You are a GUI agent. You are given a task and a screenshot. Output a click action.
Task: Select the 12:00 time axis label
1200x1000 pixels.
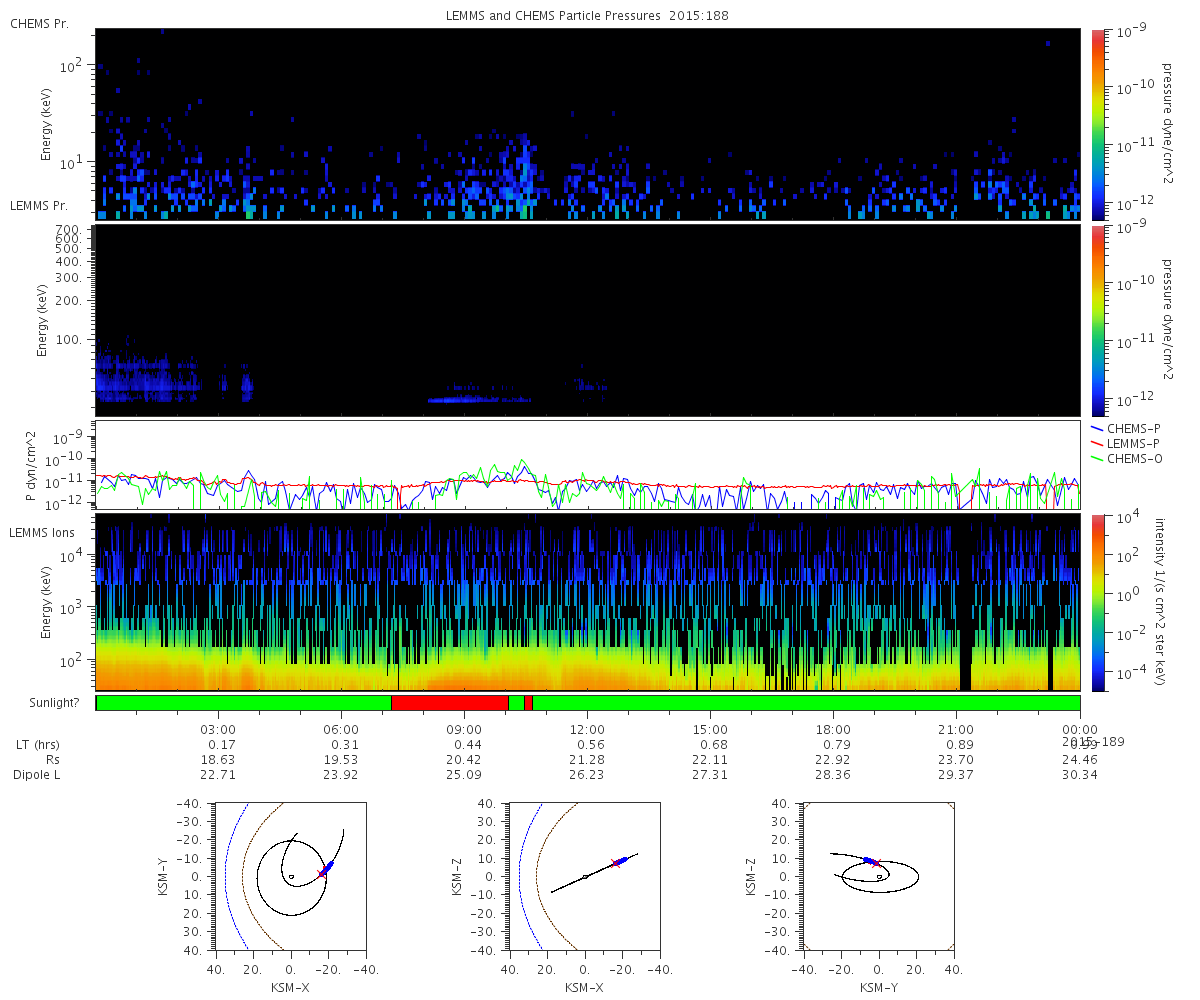[587, 729]
